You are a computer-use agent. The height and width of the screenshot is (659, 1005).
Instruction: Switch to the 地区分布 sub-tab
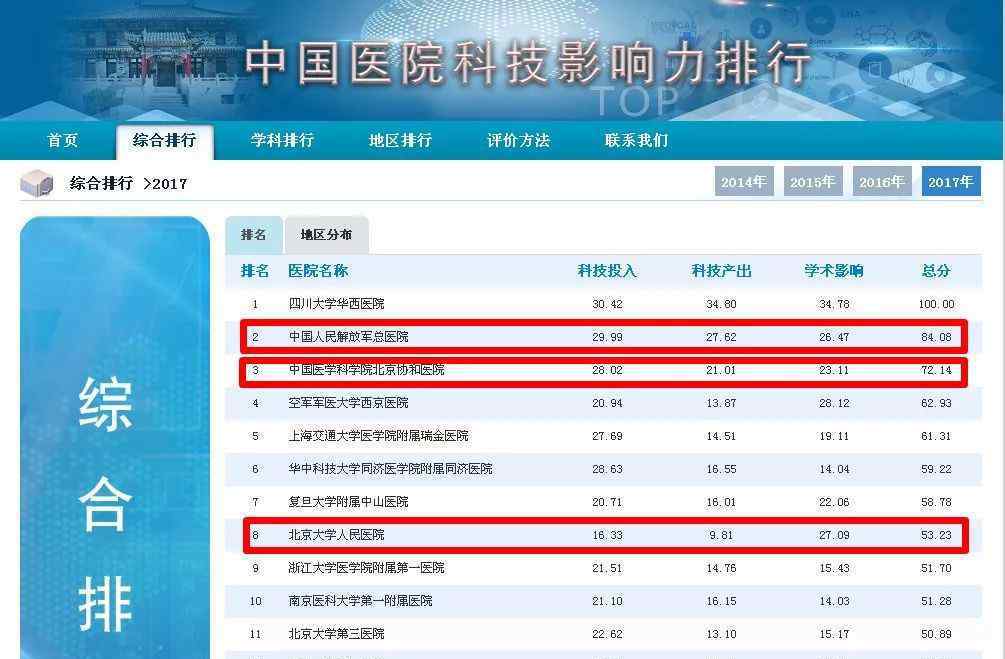click(x=327, y=235)
